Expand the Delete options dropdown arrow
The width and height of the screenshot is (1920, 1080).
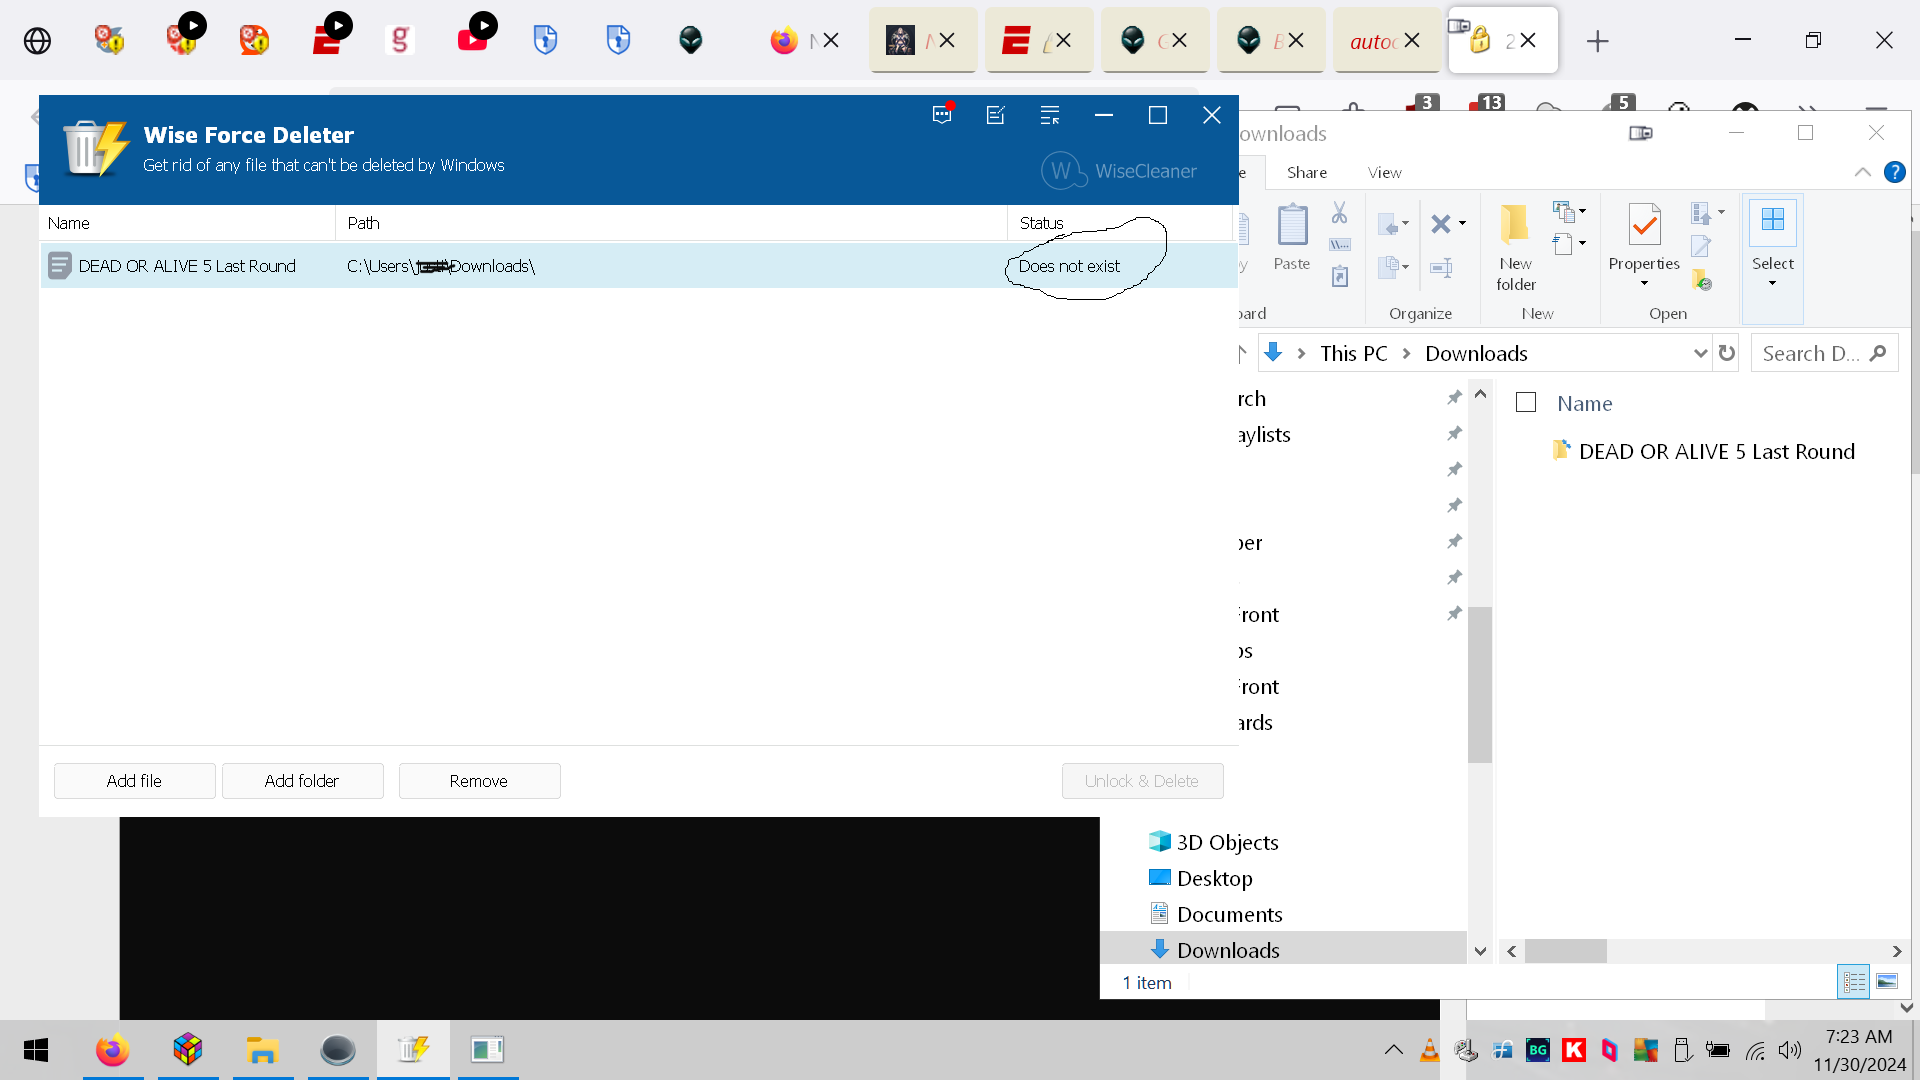[1463, 224]
